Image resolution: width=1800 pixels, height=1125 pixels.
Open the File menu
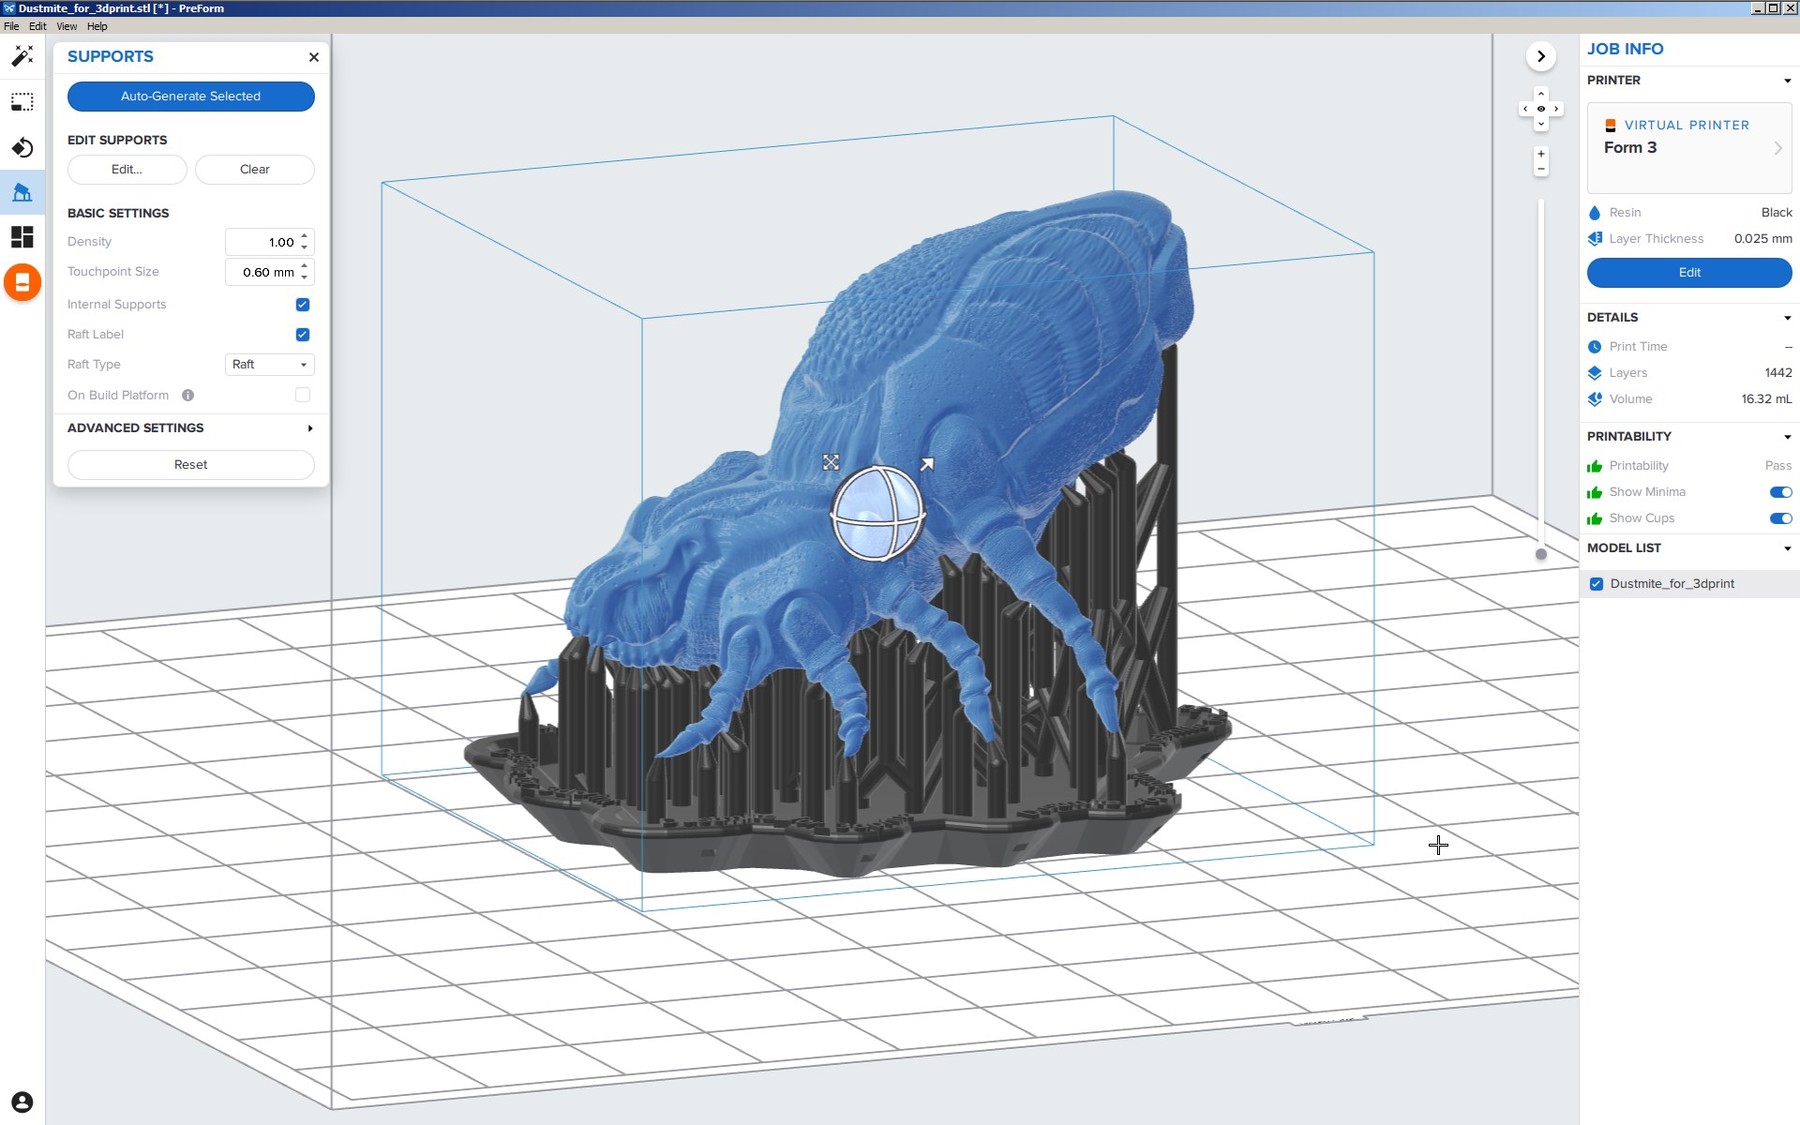coord(11,26)
